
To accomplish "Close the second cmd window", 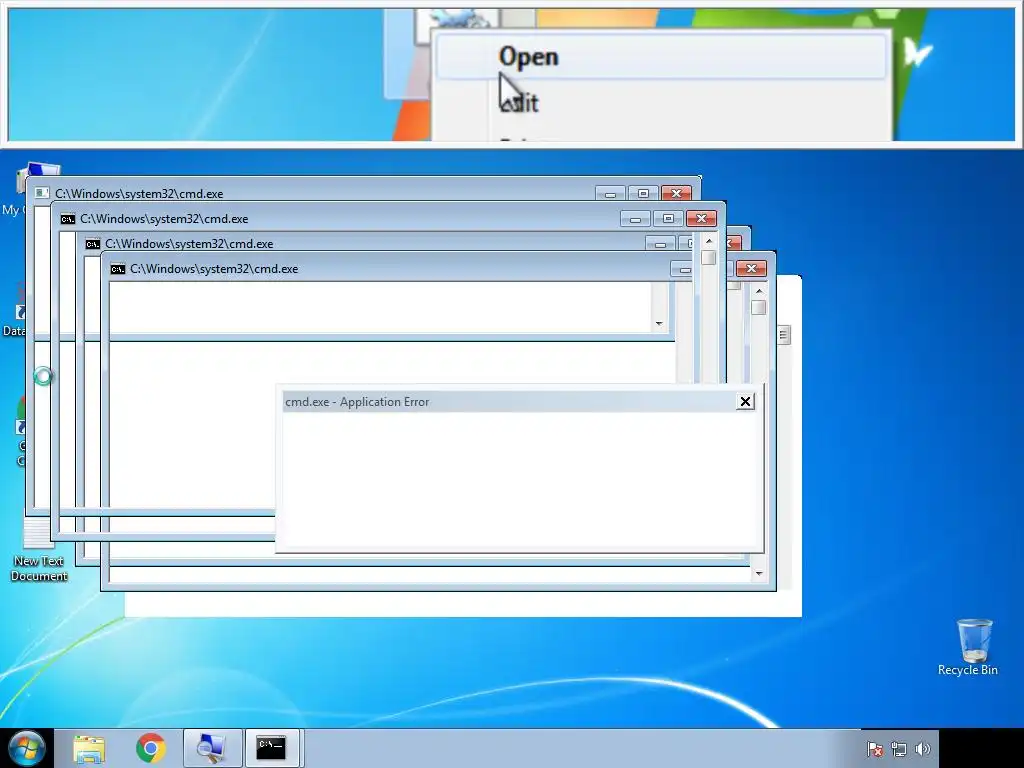I will click(701, 218).
